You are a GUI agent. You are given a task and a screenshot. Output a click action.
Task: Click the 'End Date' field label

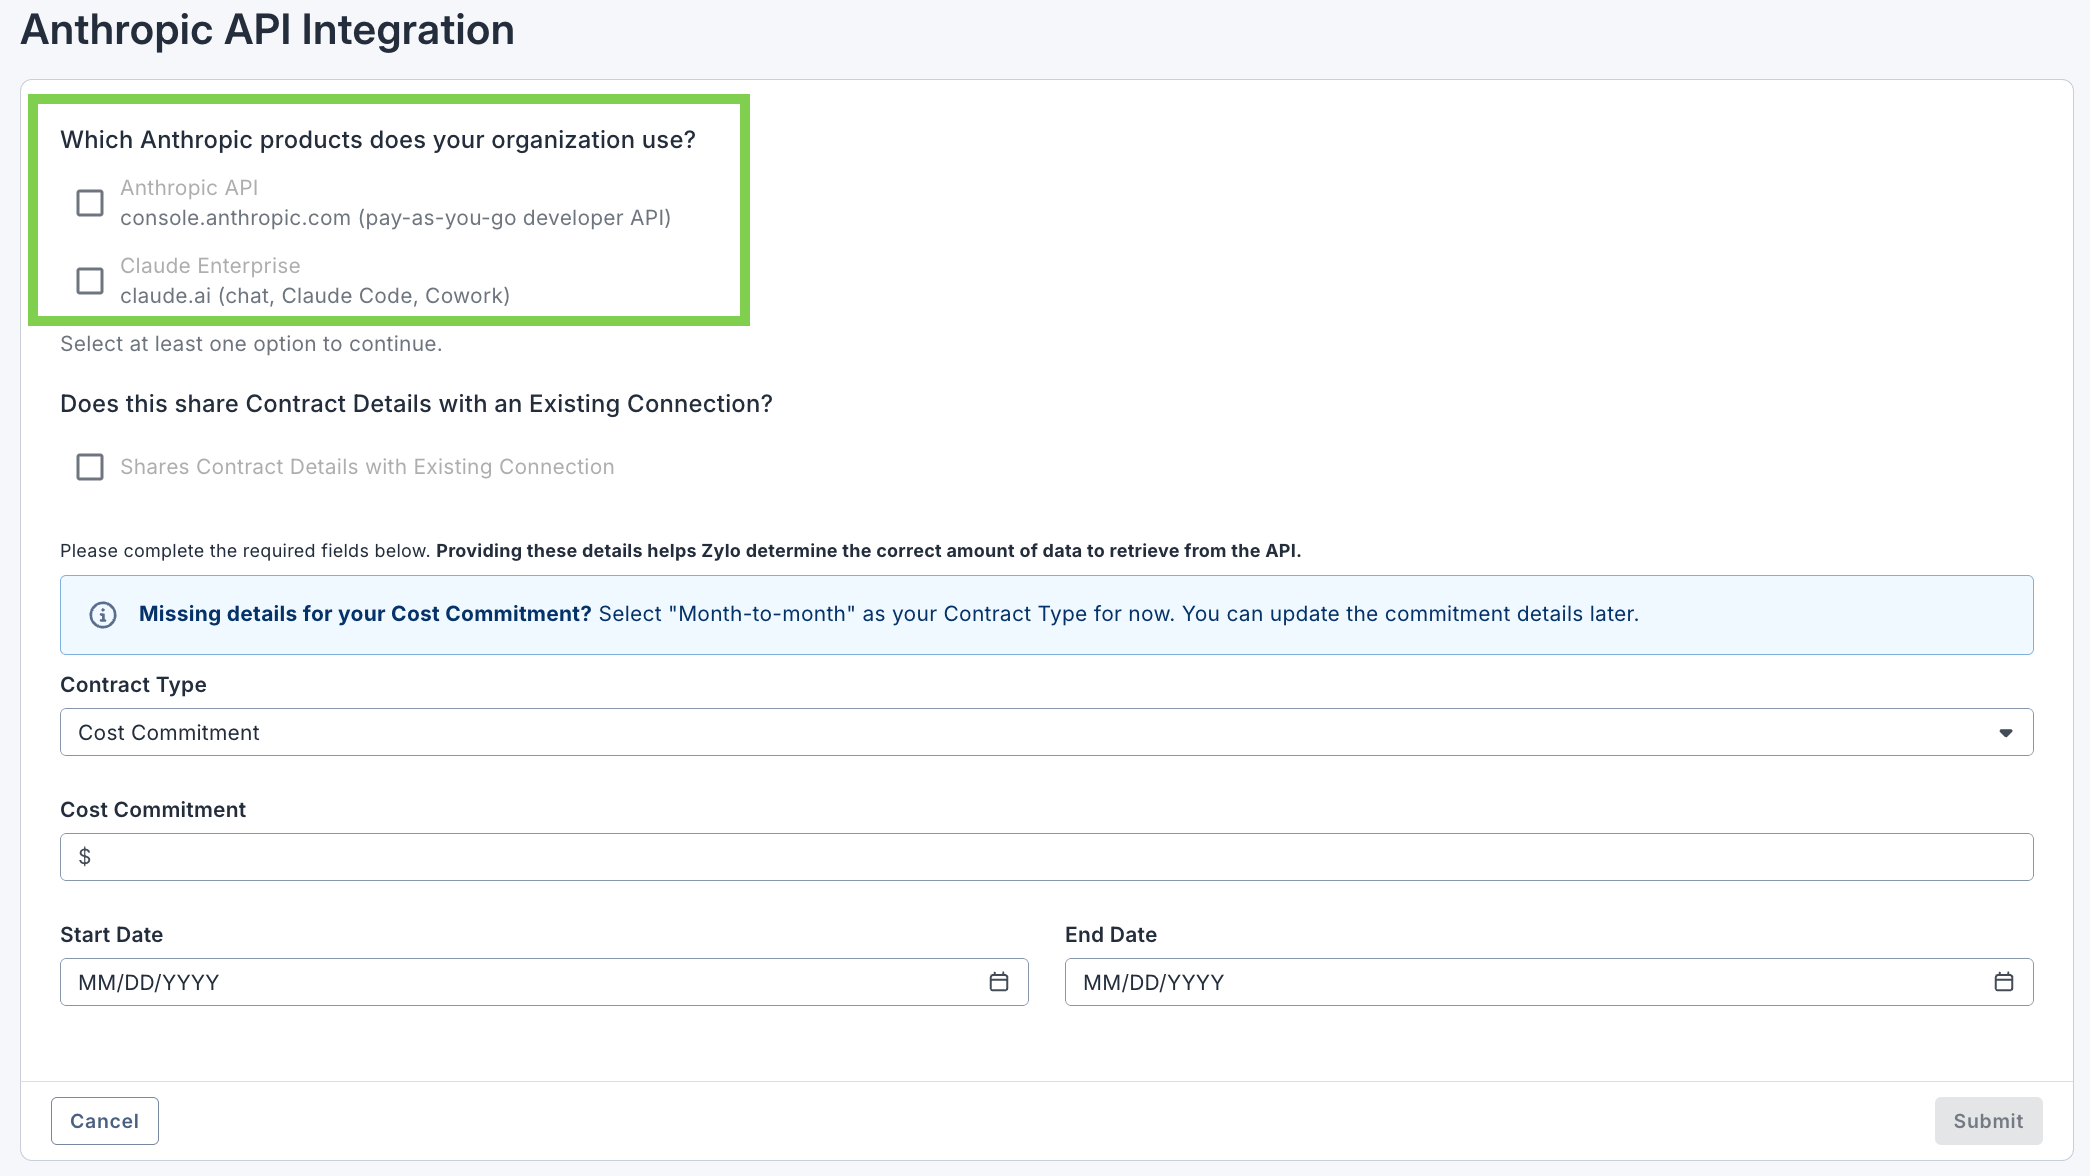pos(1111,935)
